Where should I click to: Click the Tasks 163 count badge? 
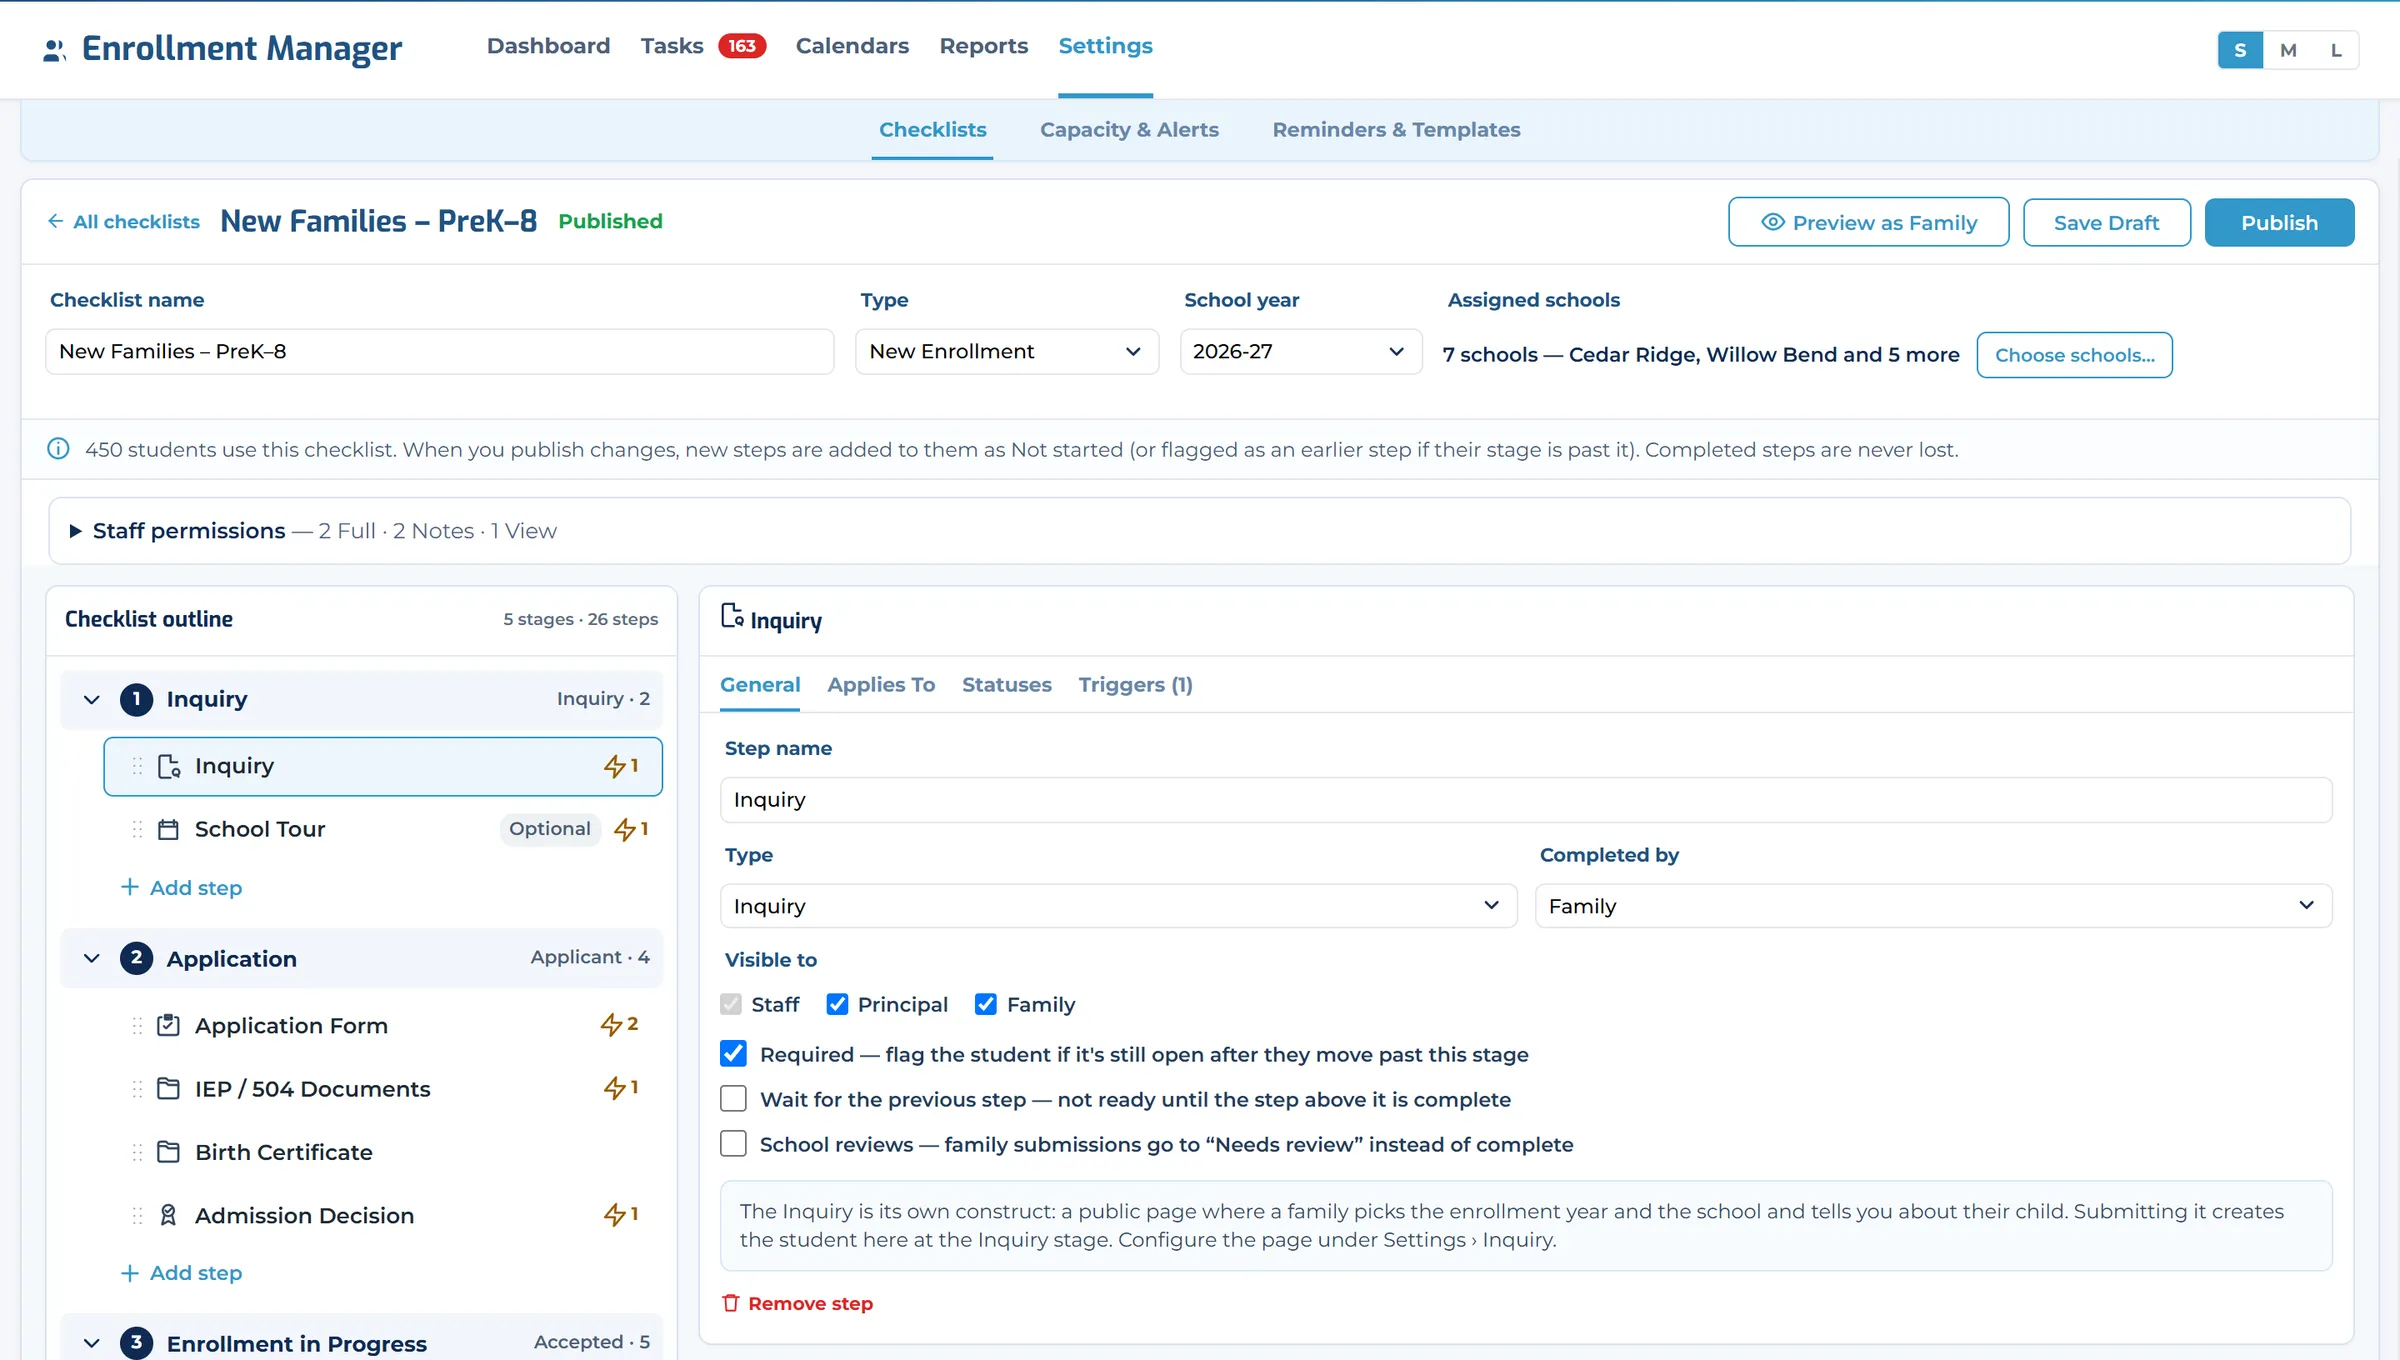coord(742,46)
